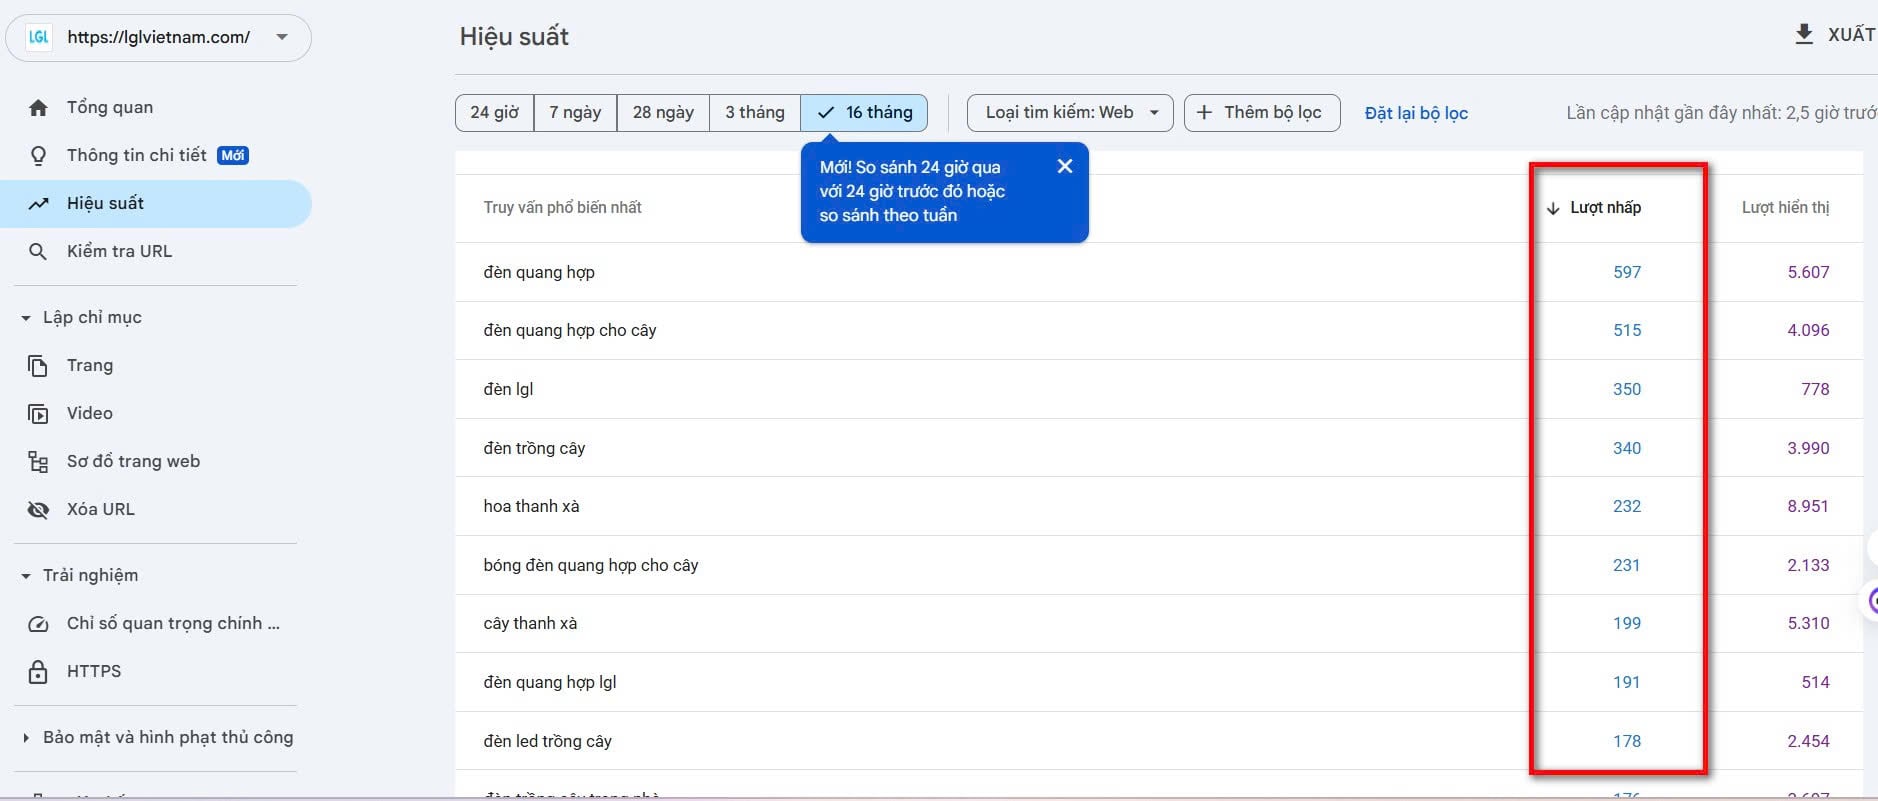Click the Sơ đồ trang web icon
This screenshot has height=801, width=1878.
pos(38,461)
